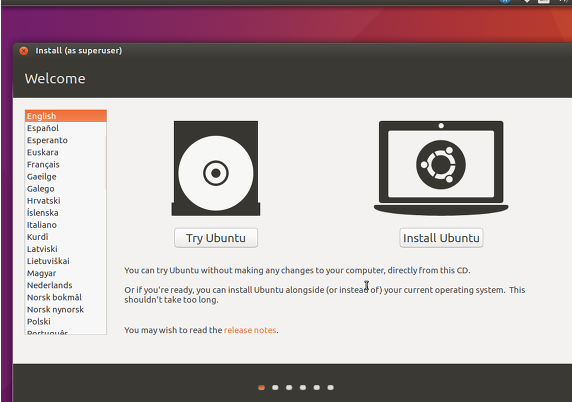Pick Hrvatski in the language list

pos(66,201)
